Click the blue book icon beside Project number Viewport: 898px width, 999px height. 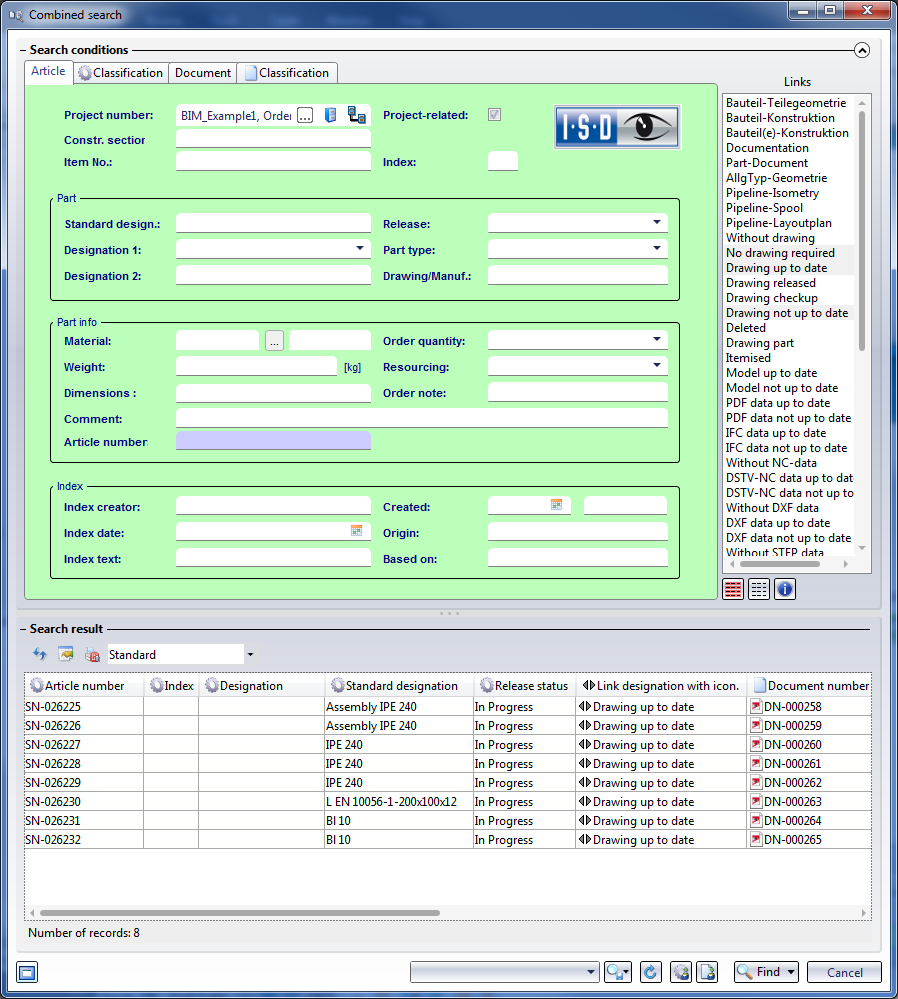pos(331,115)
